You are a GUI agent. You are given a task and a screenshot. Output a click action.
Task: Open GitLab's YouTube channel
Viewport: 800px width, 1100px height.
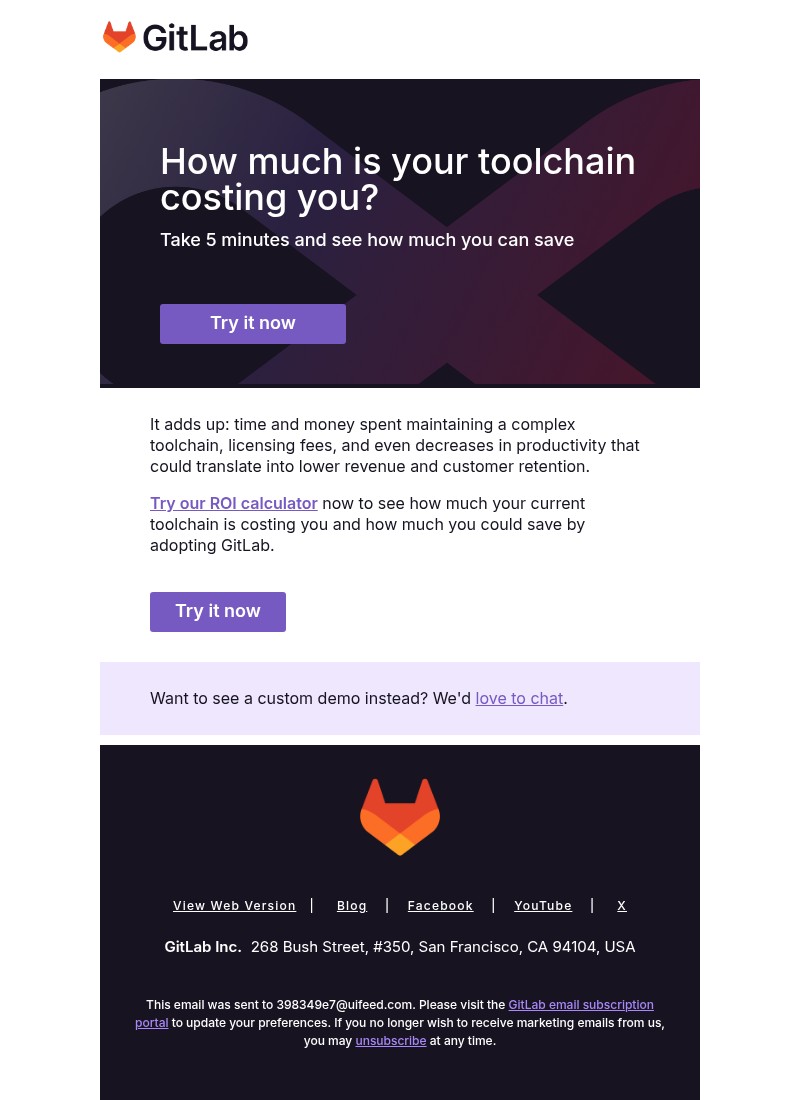543,905
